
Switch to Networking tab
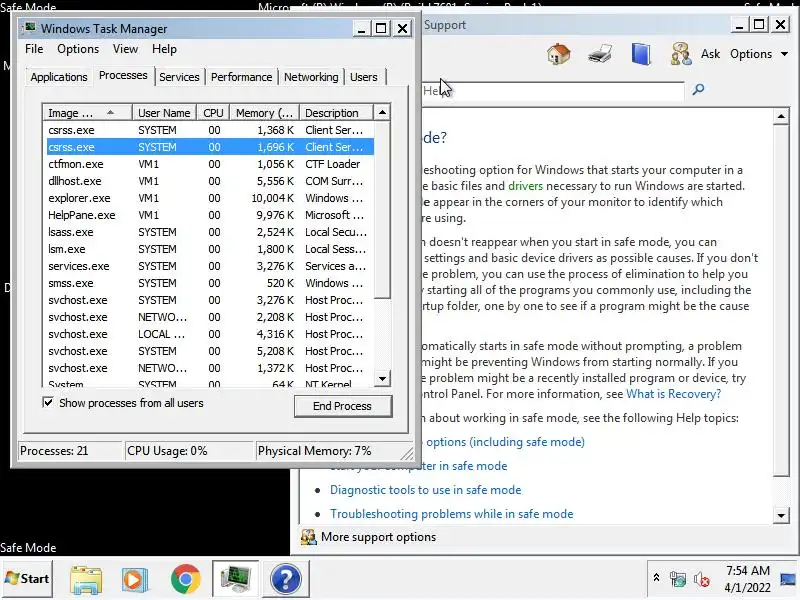311,77
